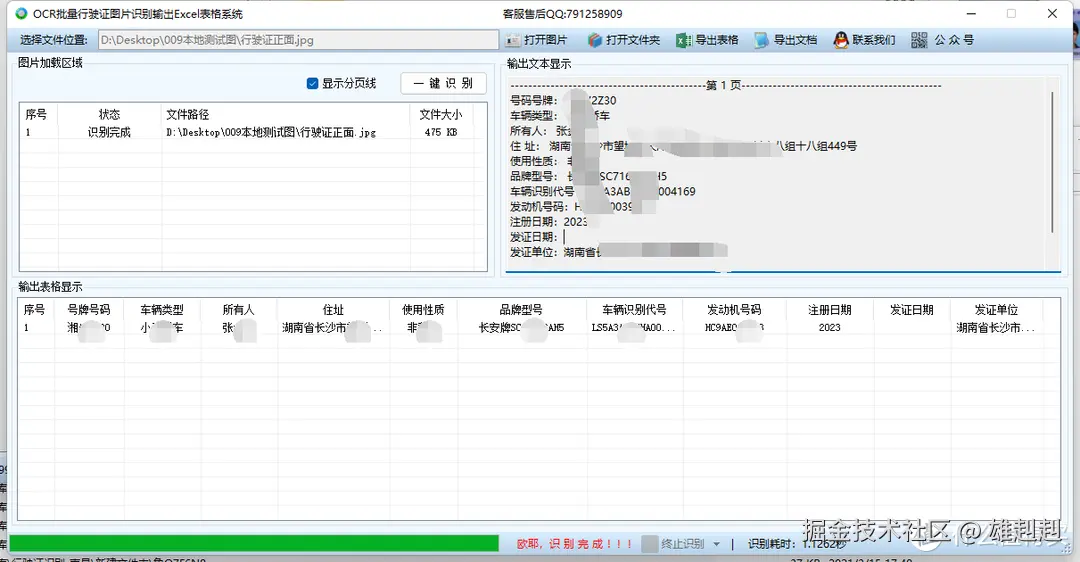
Task: Click the 第 1 页 page separator text
Action: pos(723,85)
